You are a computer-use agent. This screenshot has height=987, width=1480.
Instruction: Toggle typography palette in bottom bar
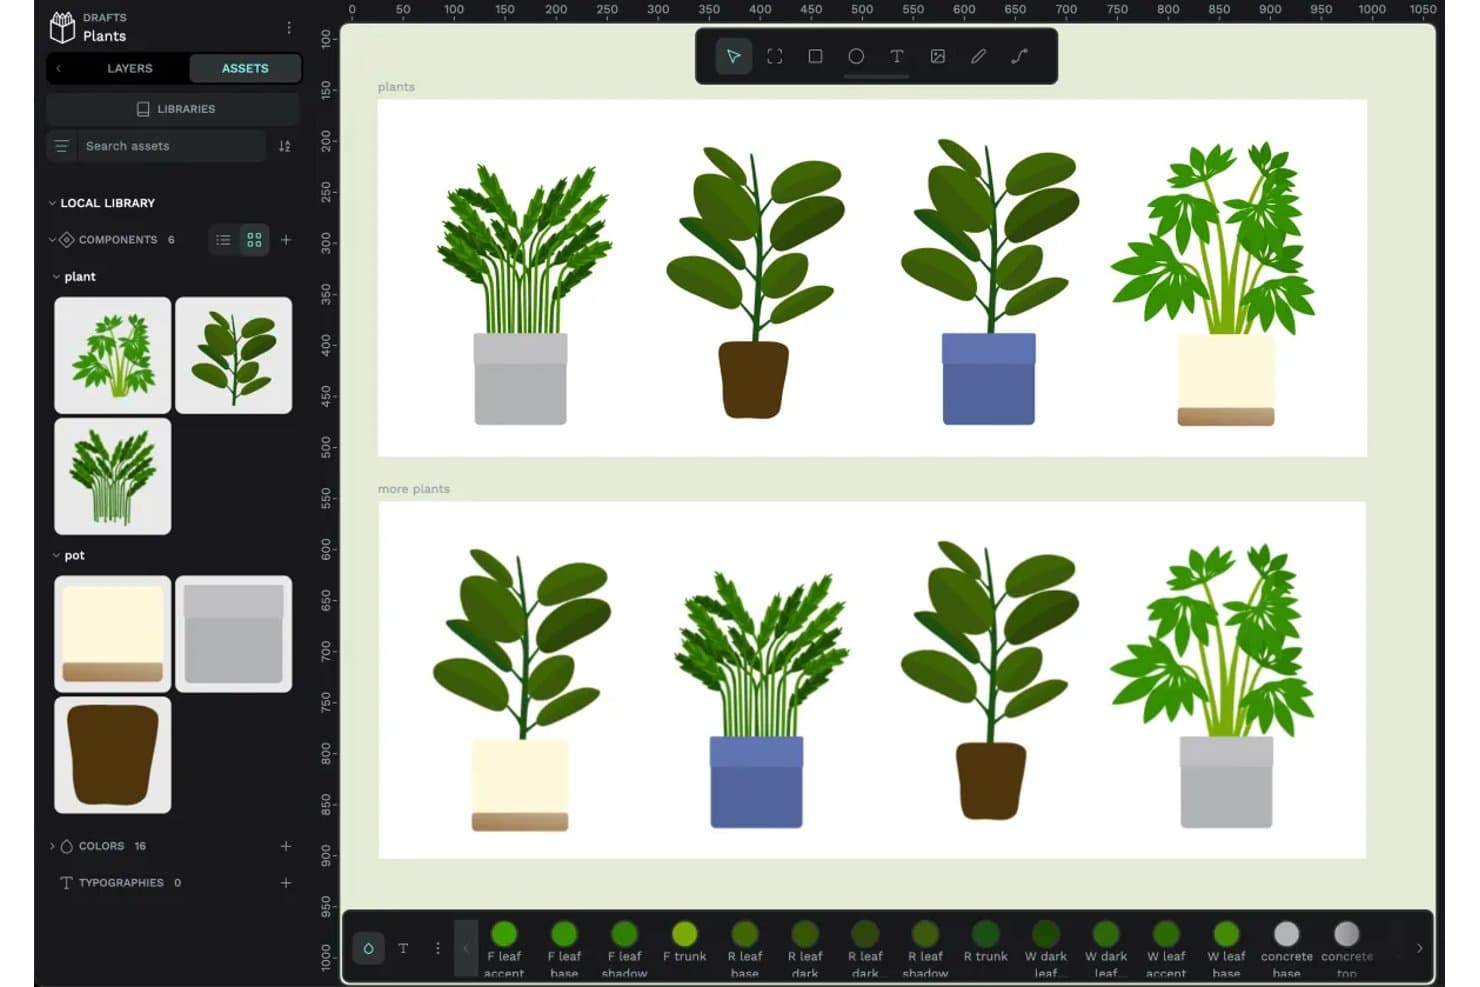[403, 948]
